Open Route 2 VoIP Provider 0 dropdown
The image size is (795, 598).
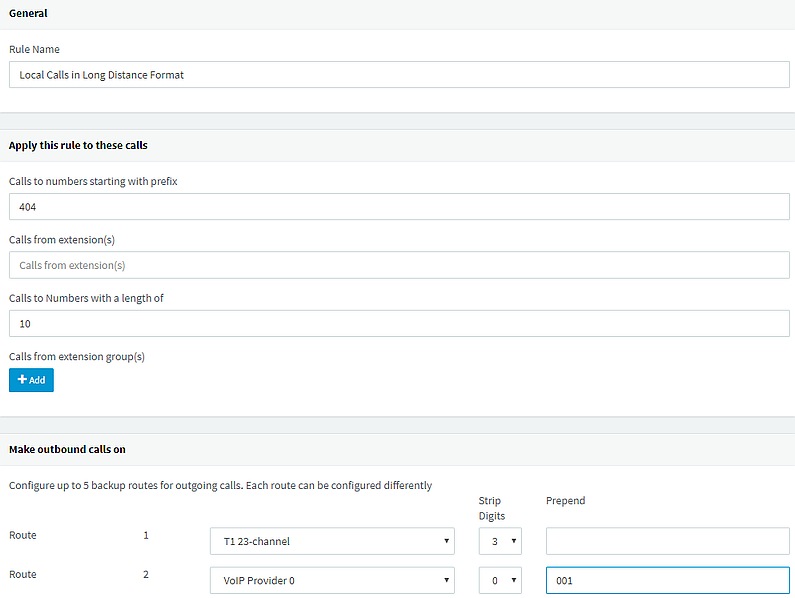click(x=332, y=580)
